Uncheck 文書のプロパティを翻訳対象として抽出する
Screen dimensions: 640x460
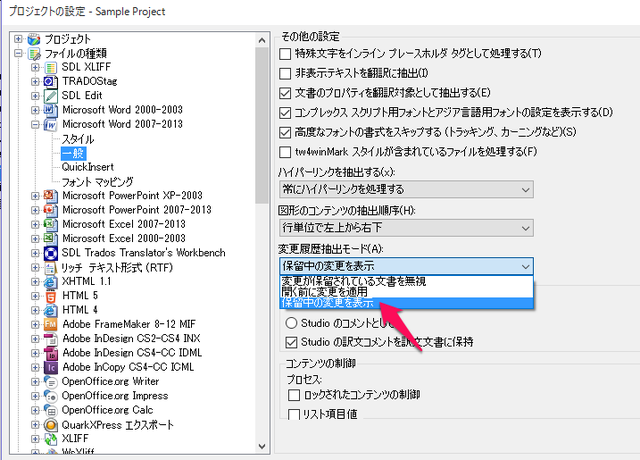[x=285, y=93]
